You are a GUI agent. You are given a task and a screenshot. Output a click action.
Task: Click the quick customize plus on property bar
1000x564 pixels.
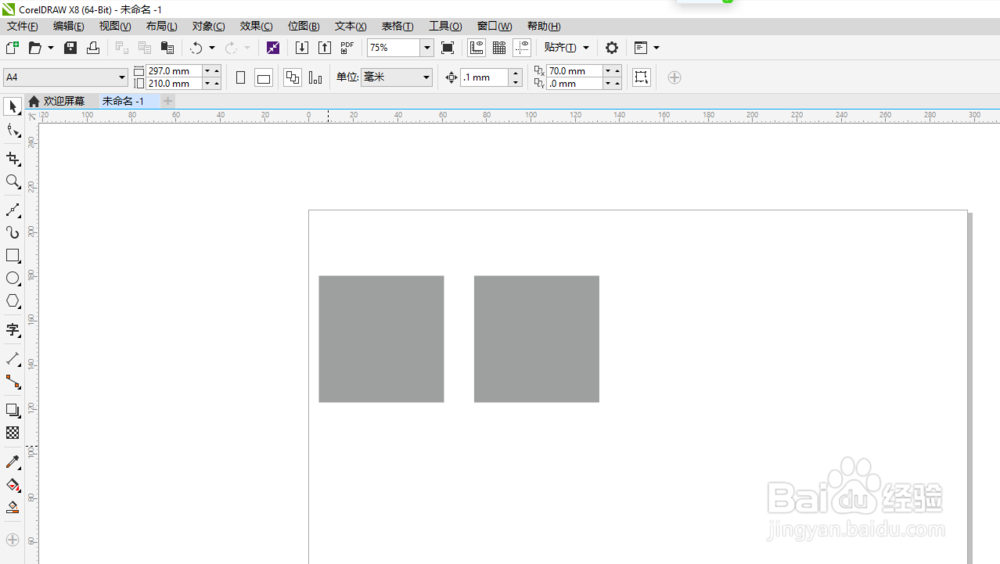(674, 77)
